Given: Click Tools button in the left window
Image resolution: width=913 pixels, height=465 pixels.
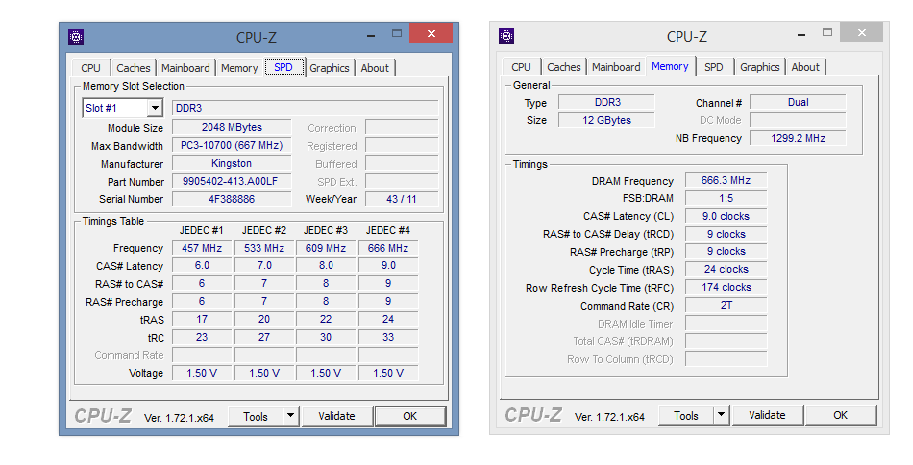Looking at the screenshot, I should pos(255,416).
